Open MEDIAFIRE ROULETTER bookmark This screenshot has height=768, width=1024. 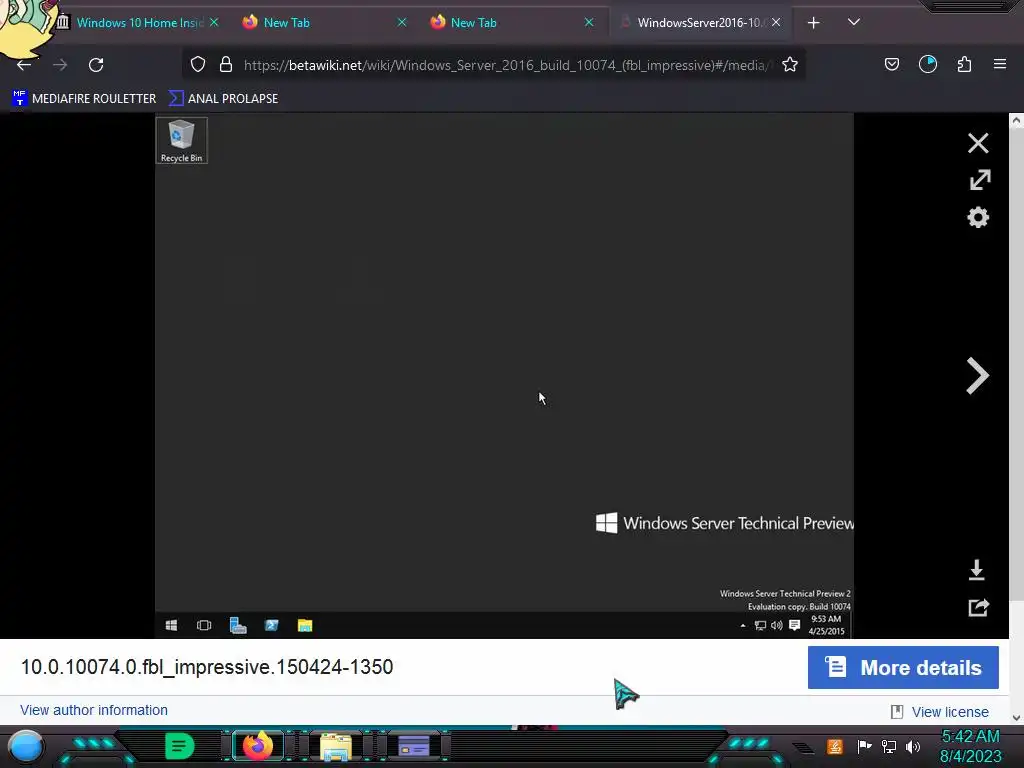[84, 99]
